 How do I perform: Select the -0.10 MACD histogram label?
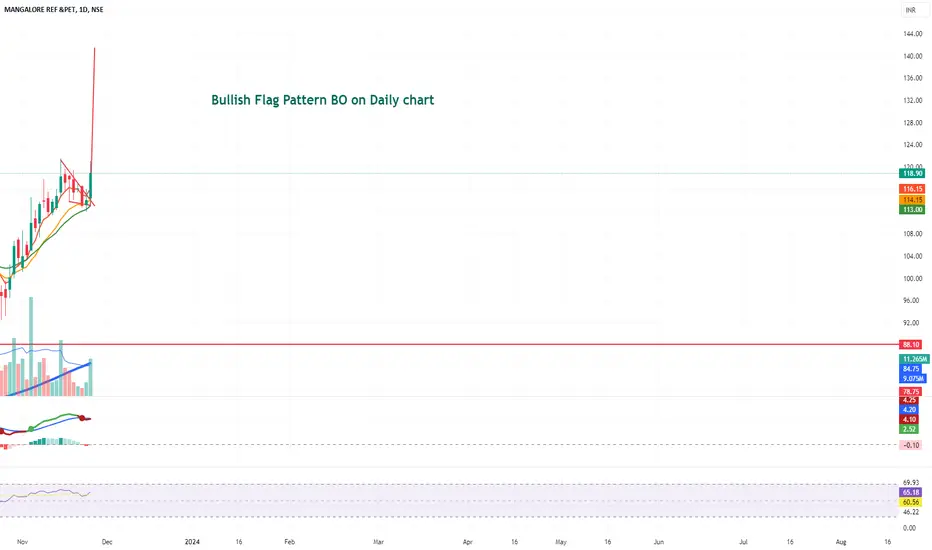(911, 445)
